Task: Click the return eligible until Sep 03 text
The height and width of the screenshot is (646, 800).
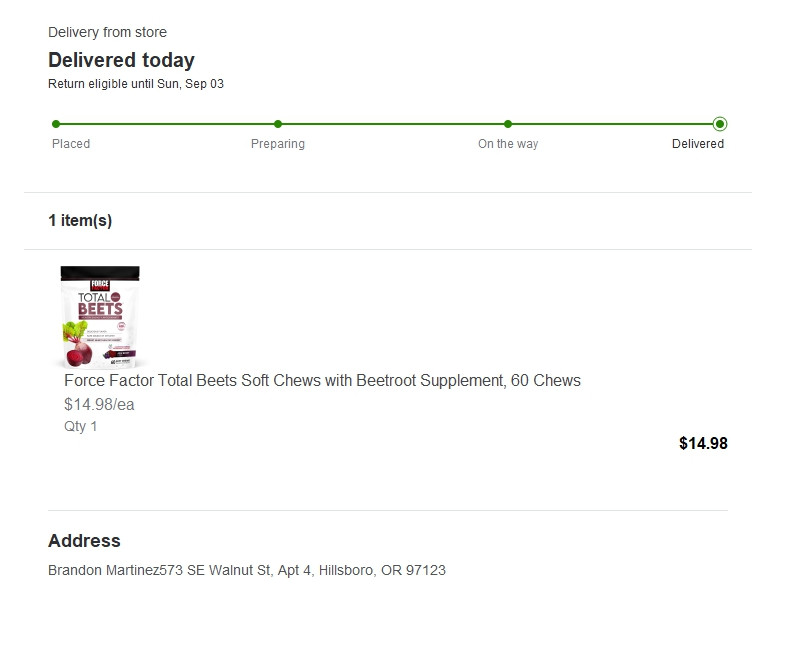Action: 136,84
